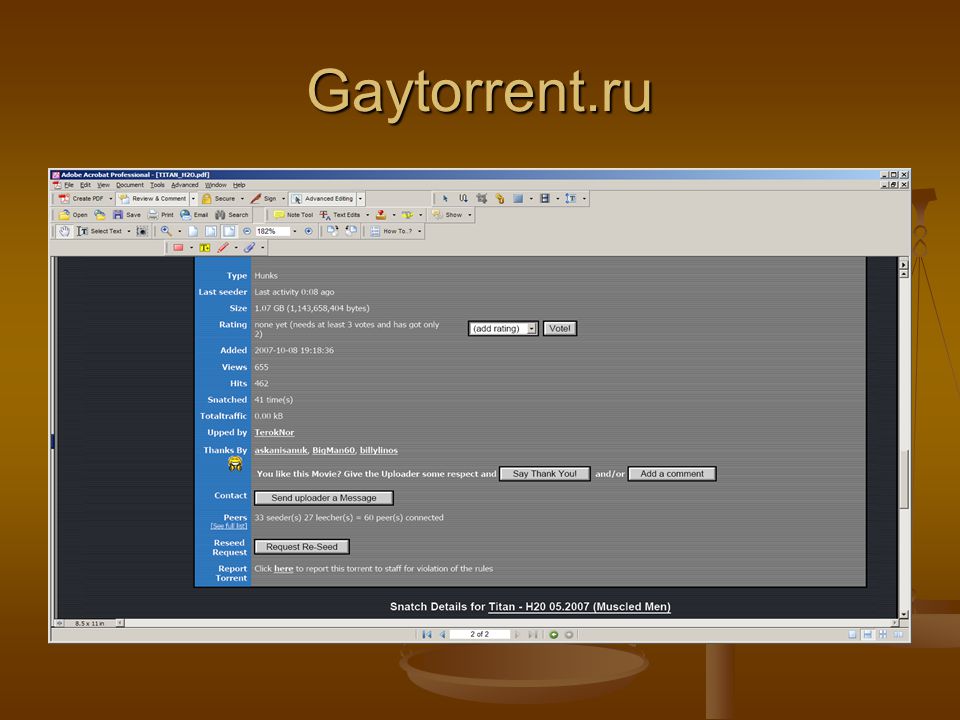Select the Hand tool
The width and height of the screenshot is (960, 720).
[x=64, y=231]
